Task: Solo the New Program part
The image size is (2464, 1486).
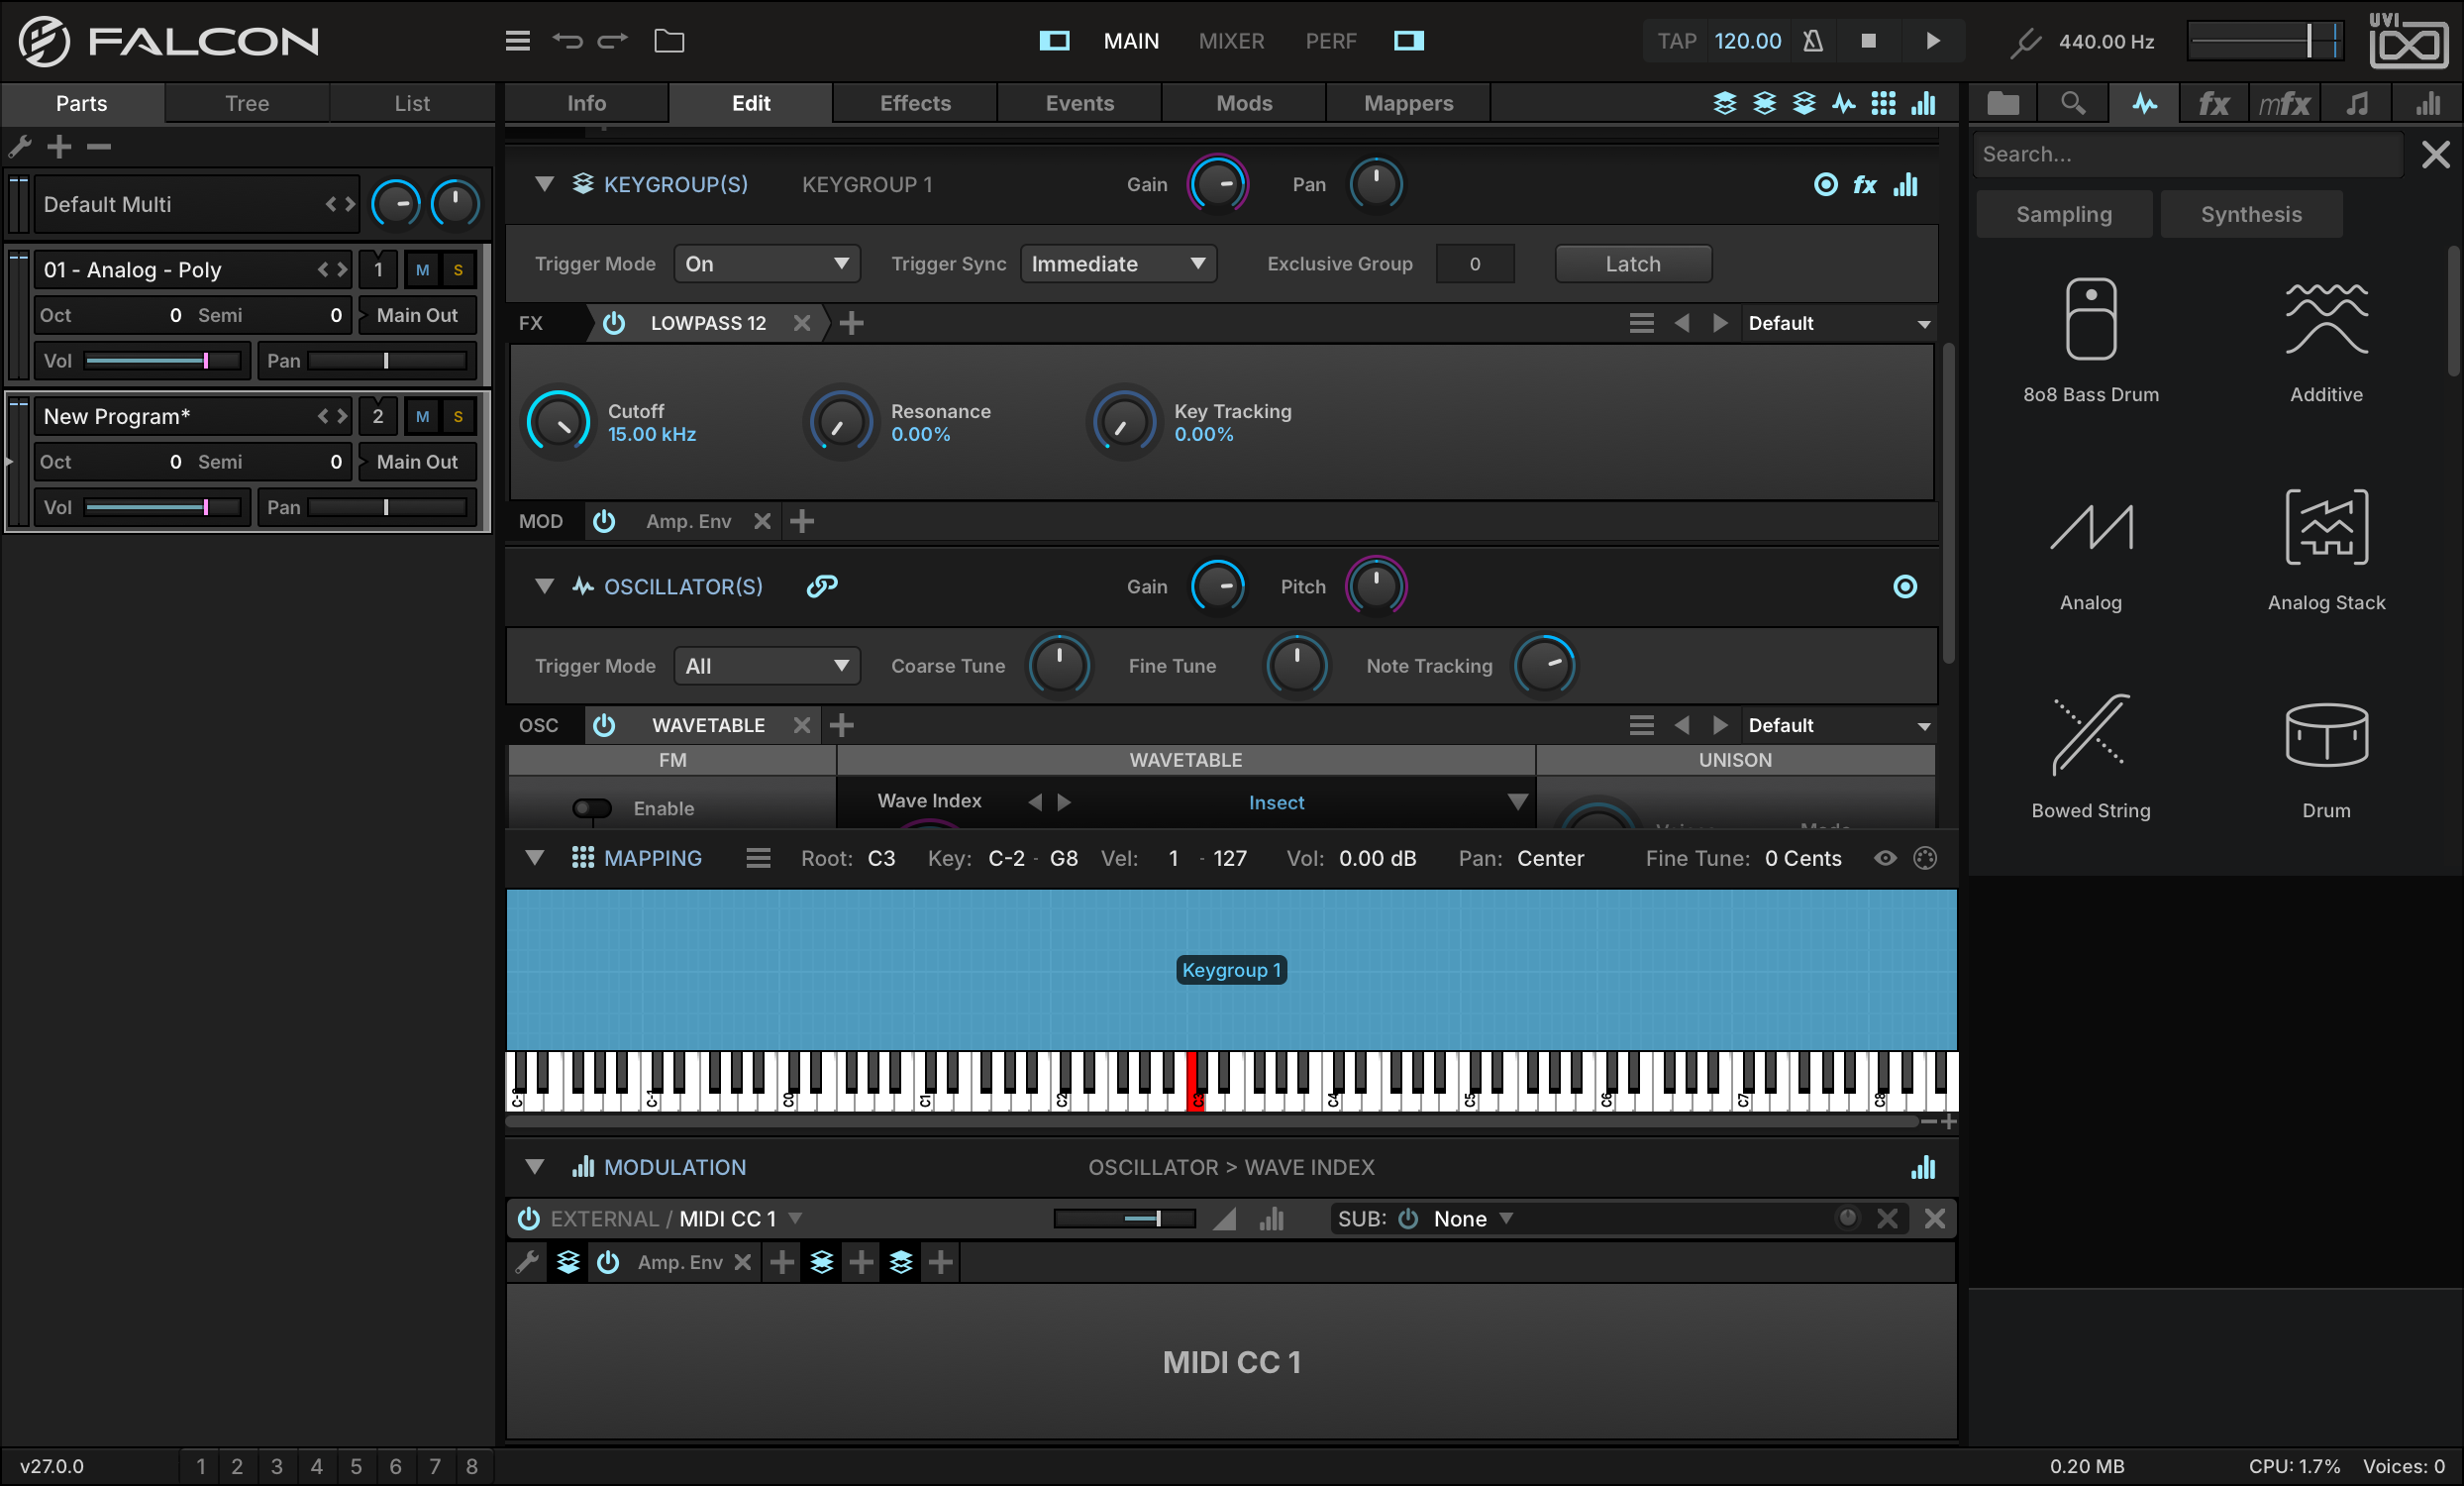Action: click(458, 417)
